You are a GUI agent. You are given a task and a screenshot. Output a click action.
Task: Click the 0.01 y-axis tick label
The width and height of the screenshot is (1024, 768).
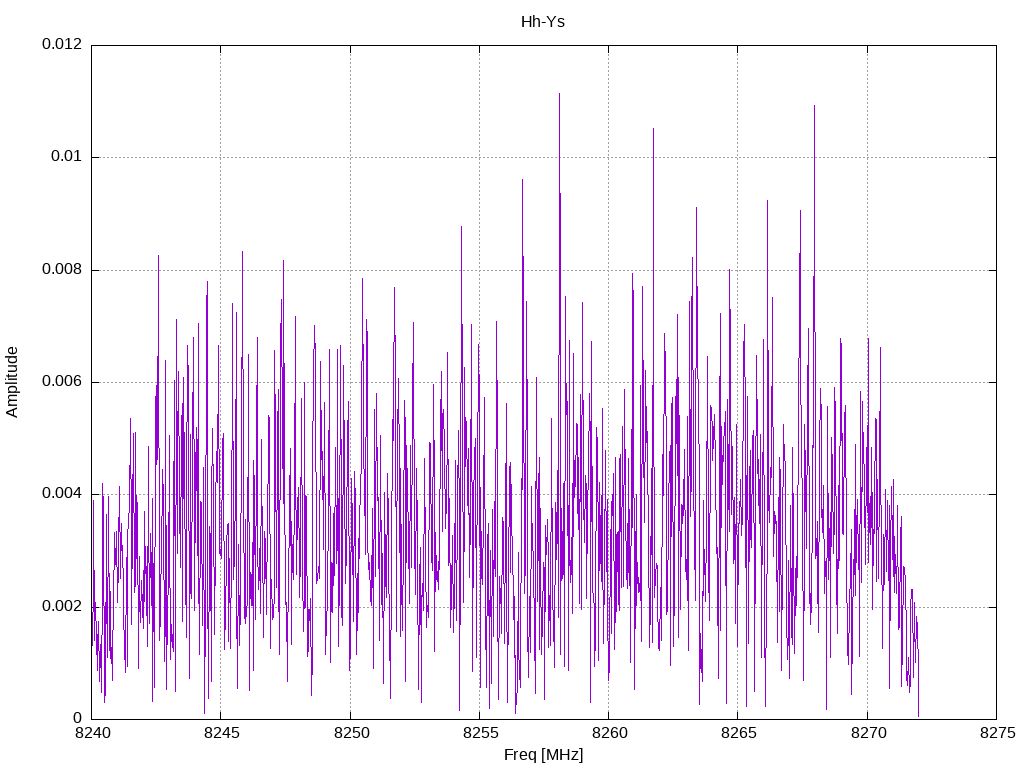point(67,156)
